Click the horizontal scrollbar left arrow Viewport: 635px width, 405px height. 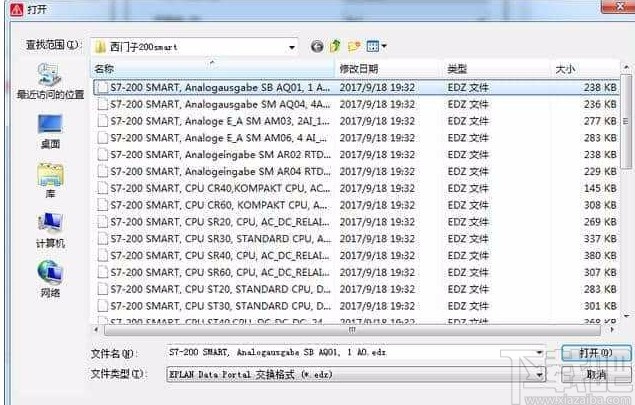[96, 330]
